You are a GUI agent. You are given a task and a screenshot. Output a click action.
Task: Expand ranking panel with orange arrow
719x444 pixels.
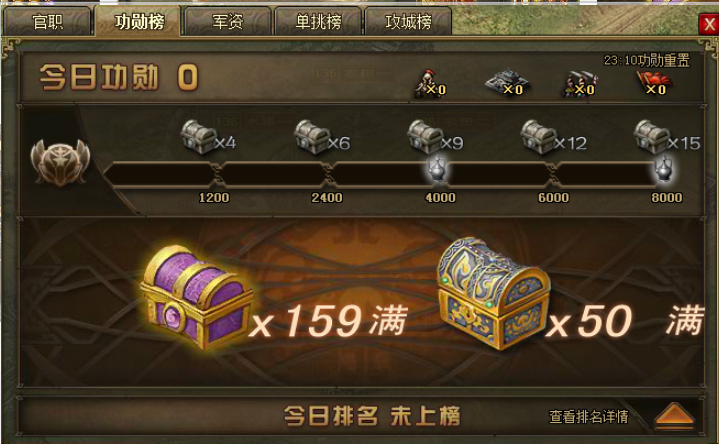674,416
